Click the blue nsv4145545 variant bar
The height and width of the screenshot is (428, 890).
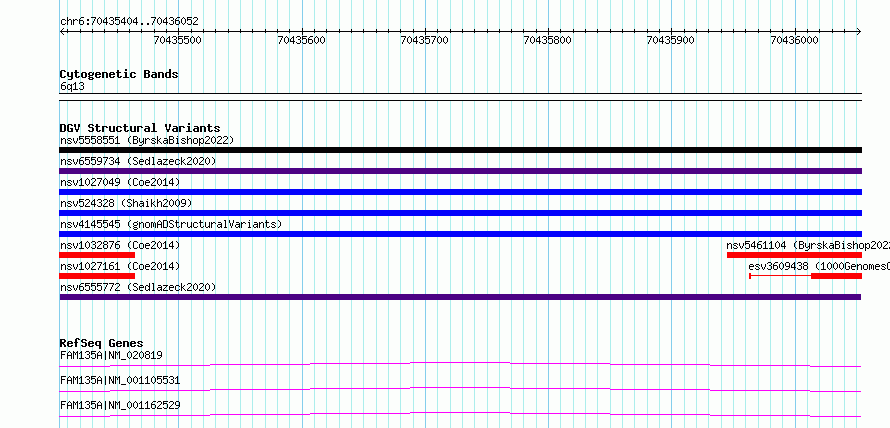pyautogui.click(x=460, y=234)
